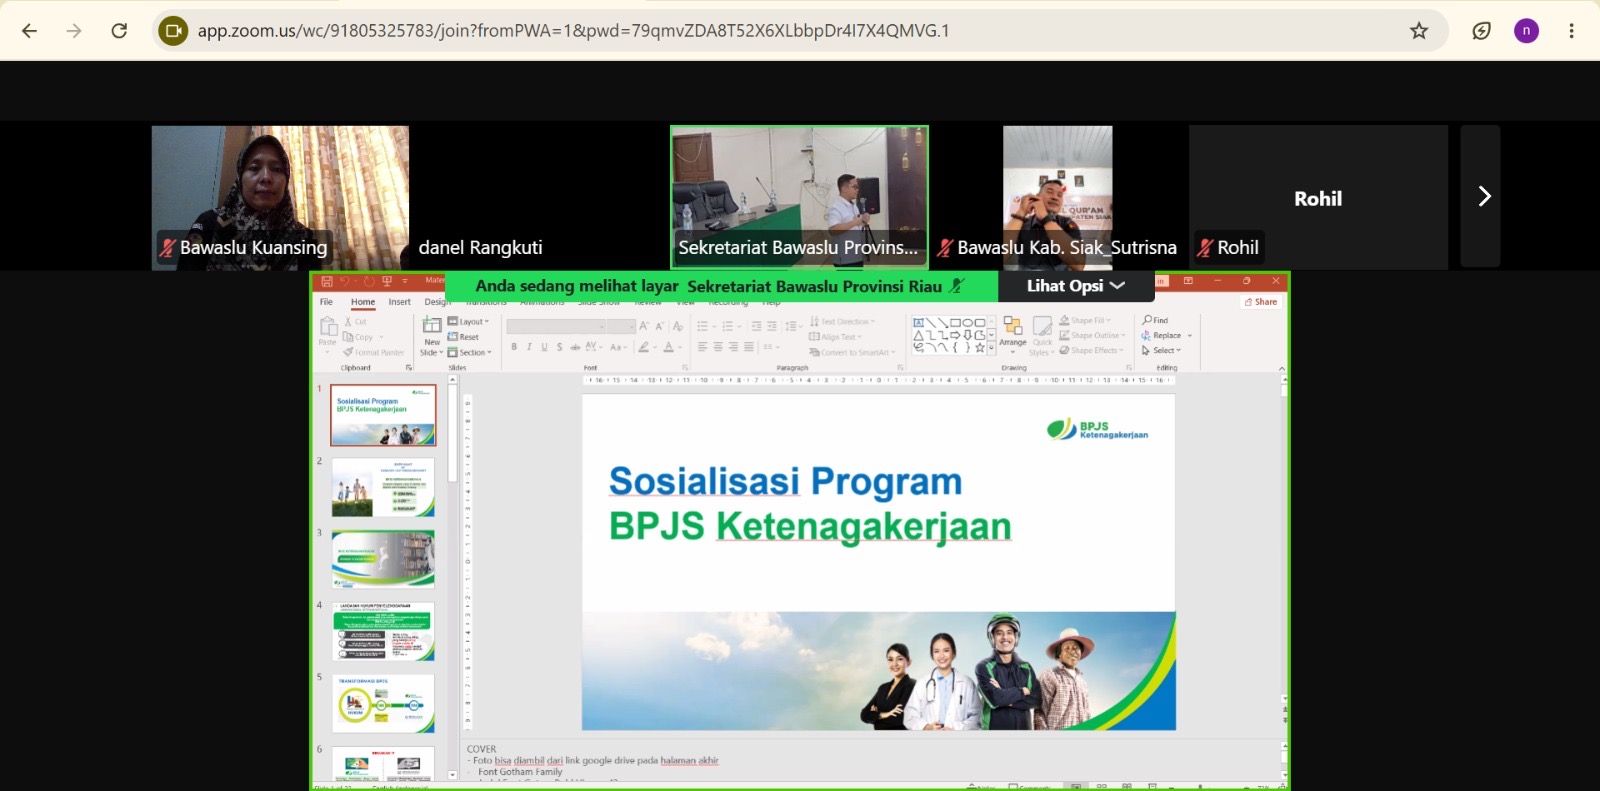Viewport: 1600px width, 791px height.
Task: Toggle Strikethrough formatting
Action: click(575, 347)
